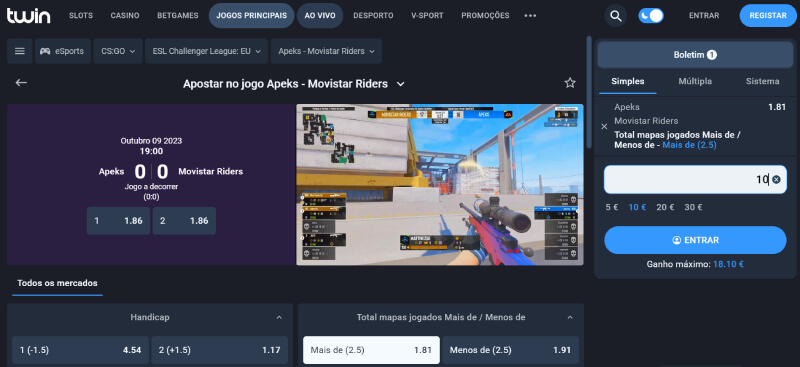Open the more options ellipsis menu
800x367 pixels.
[530, 16]
